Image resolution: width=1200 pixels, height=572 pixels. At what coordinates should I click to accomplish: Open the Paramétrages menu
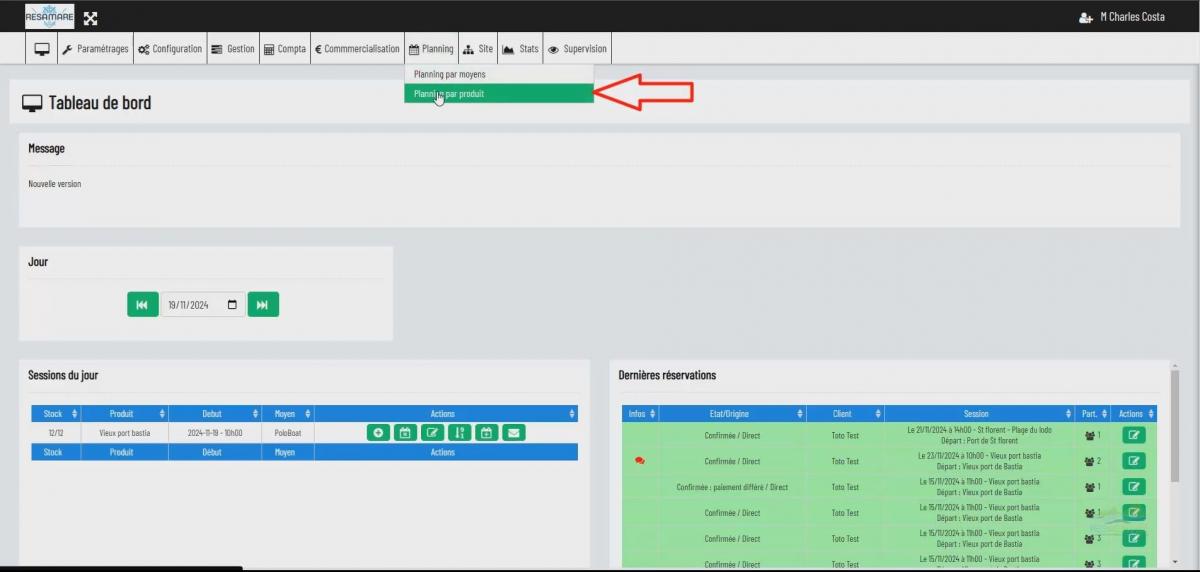(96, 48)
